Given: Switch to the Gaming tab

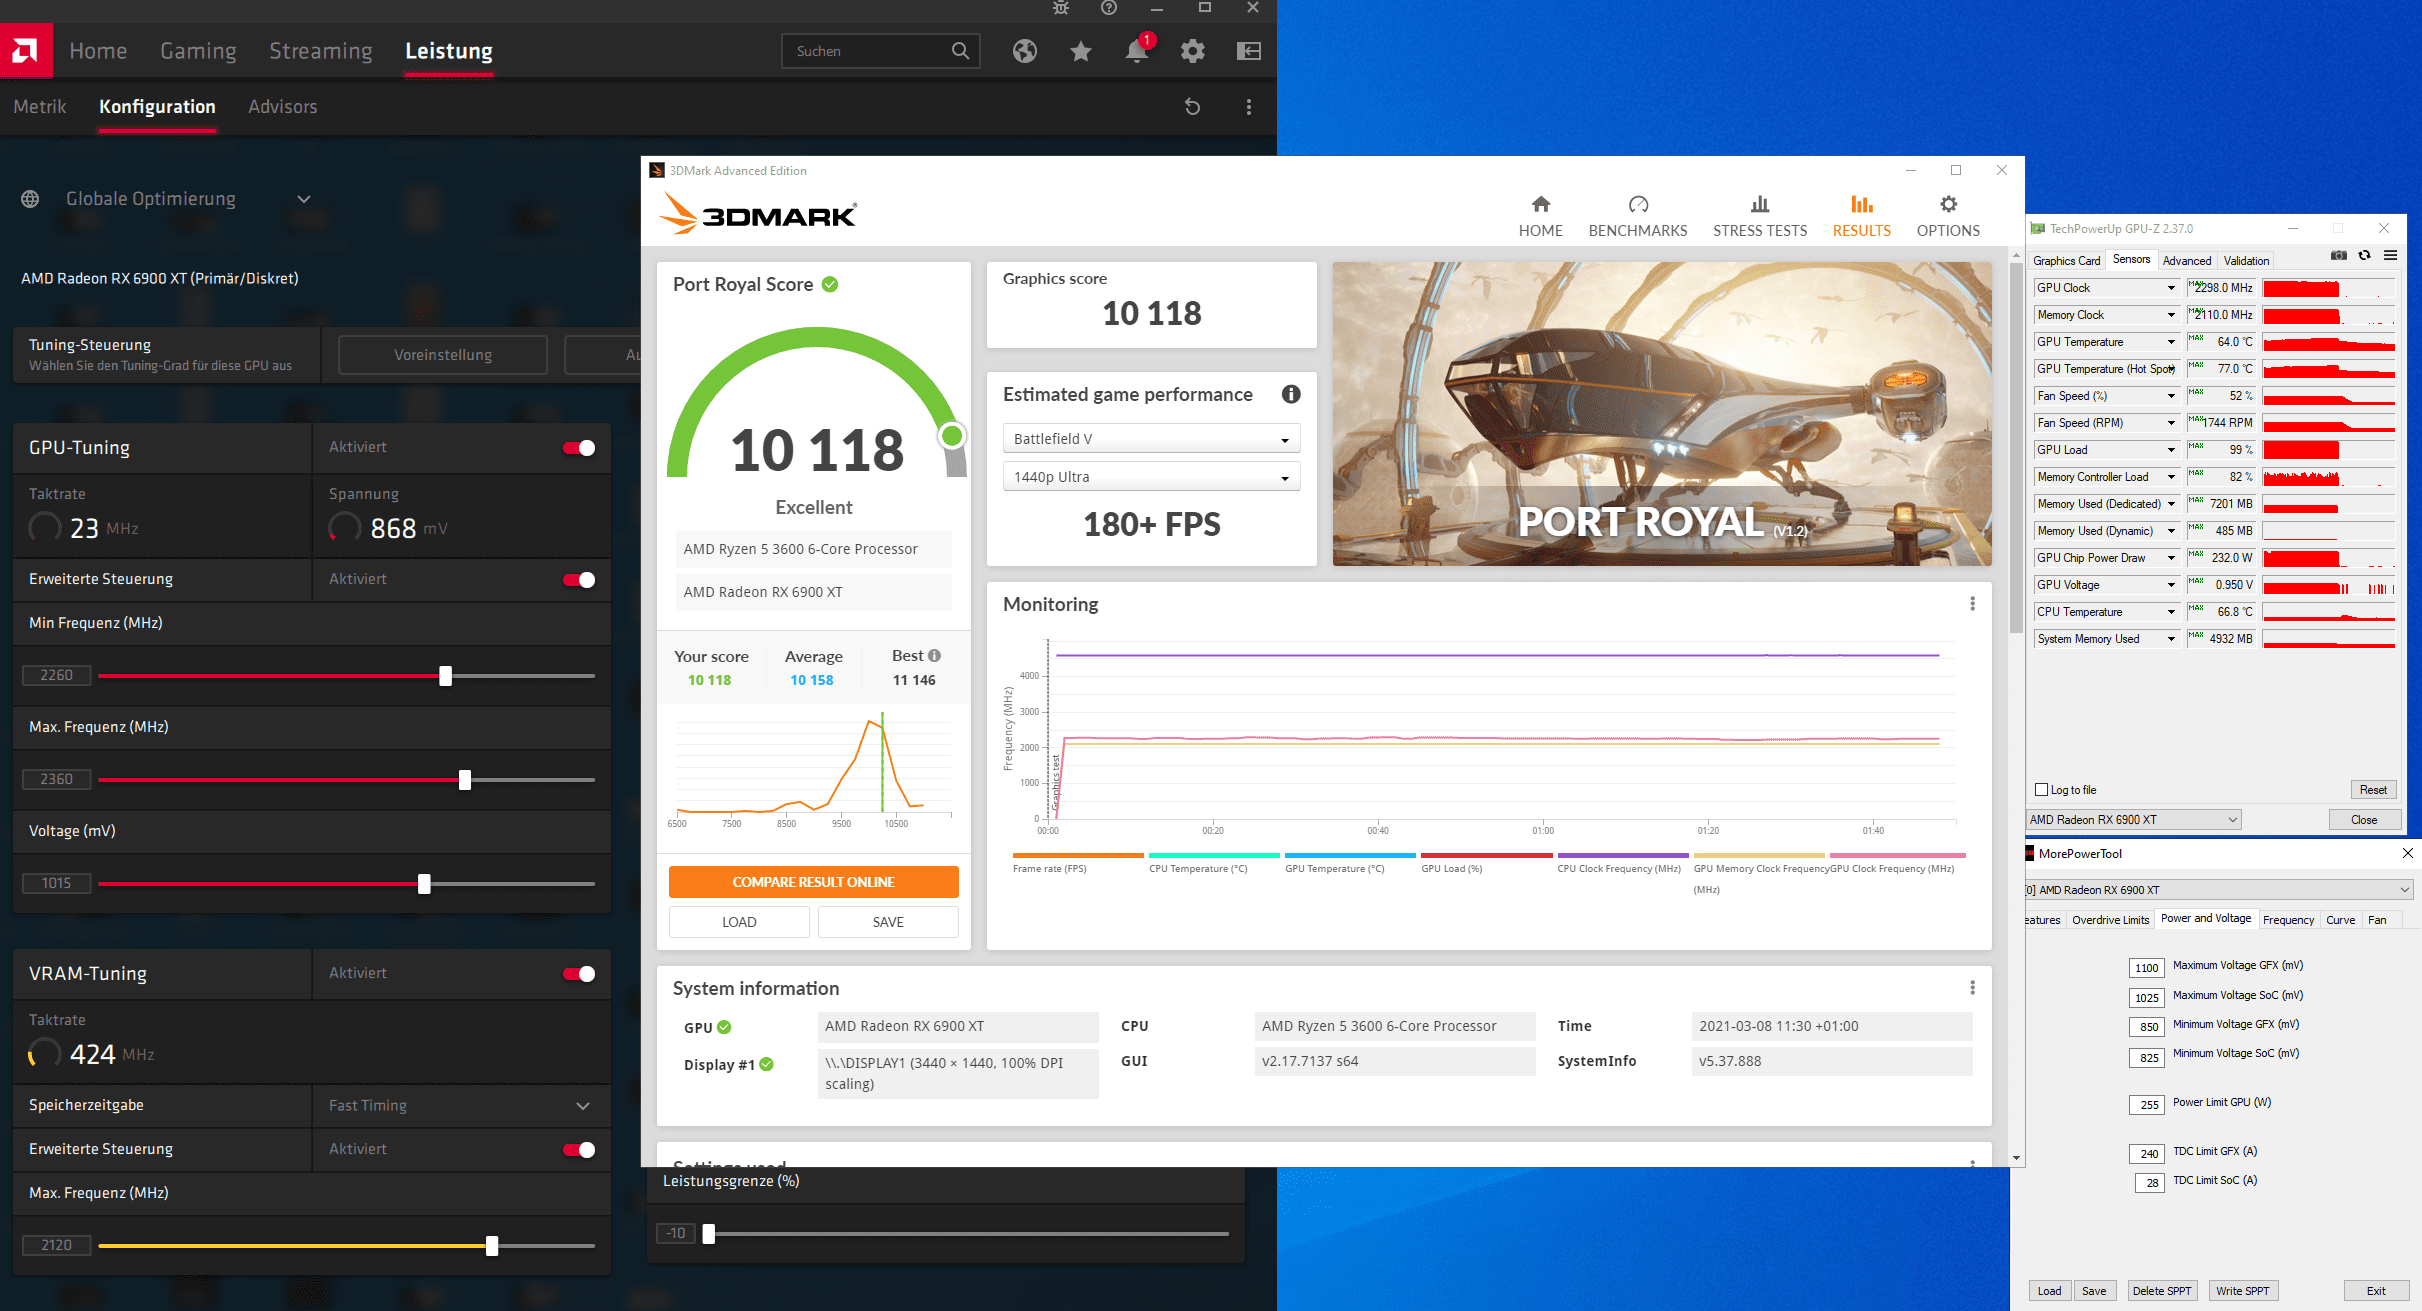Looking at the screenshot, I should 198,51.
